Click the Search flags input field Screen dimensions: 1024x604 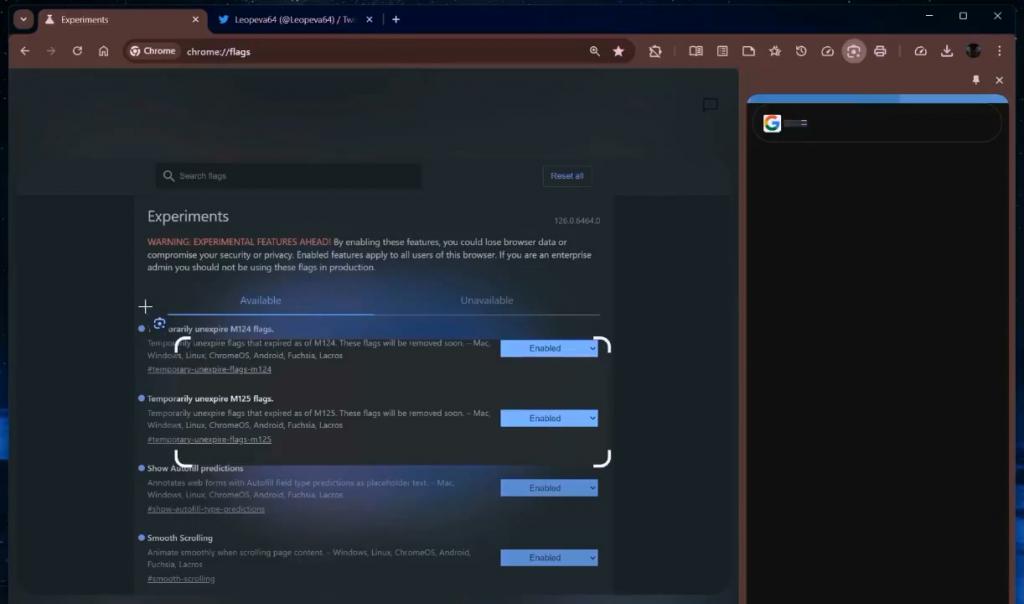pyautogui.click(x=290, y=176)
